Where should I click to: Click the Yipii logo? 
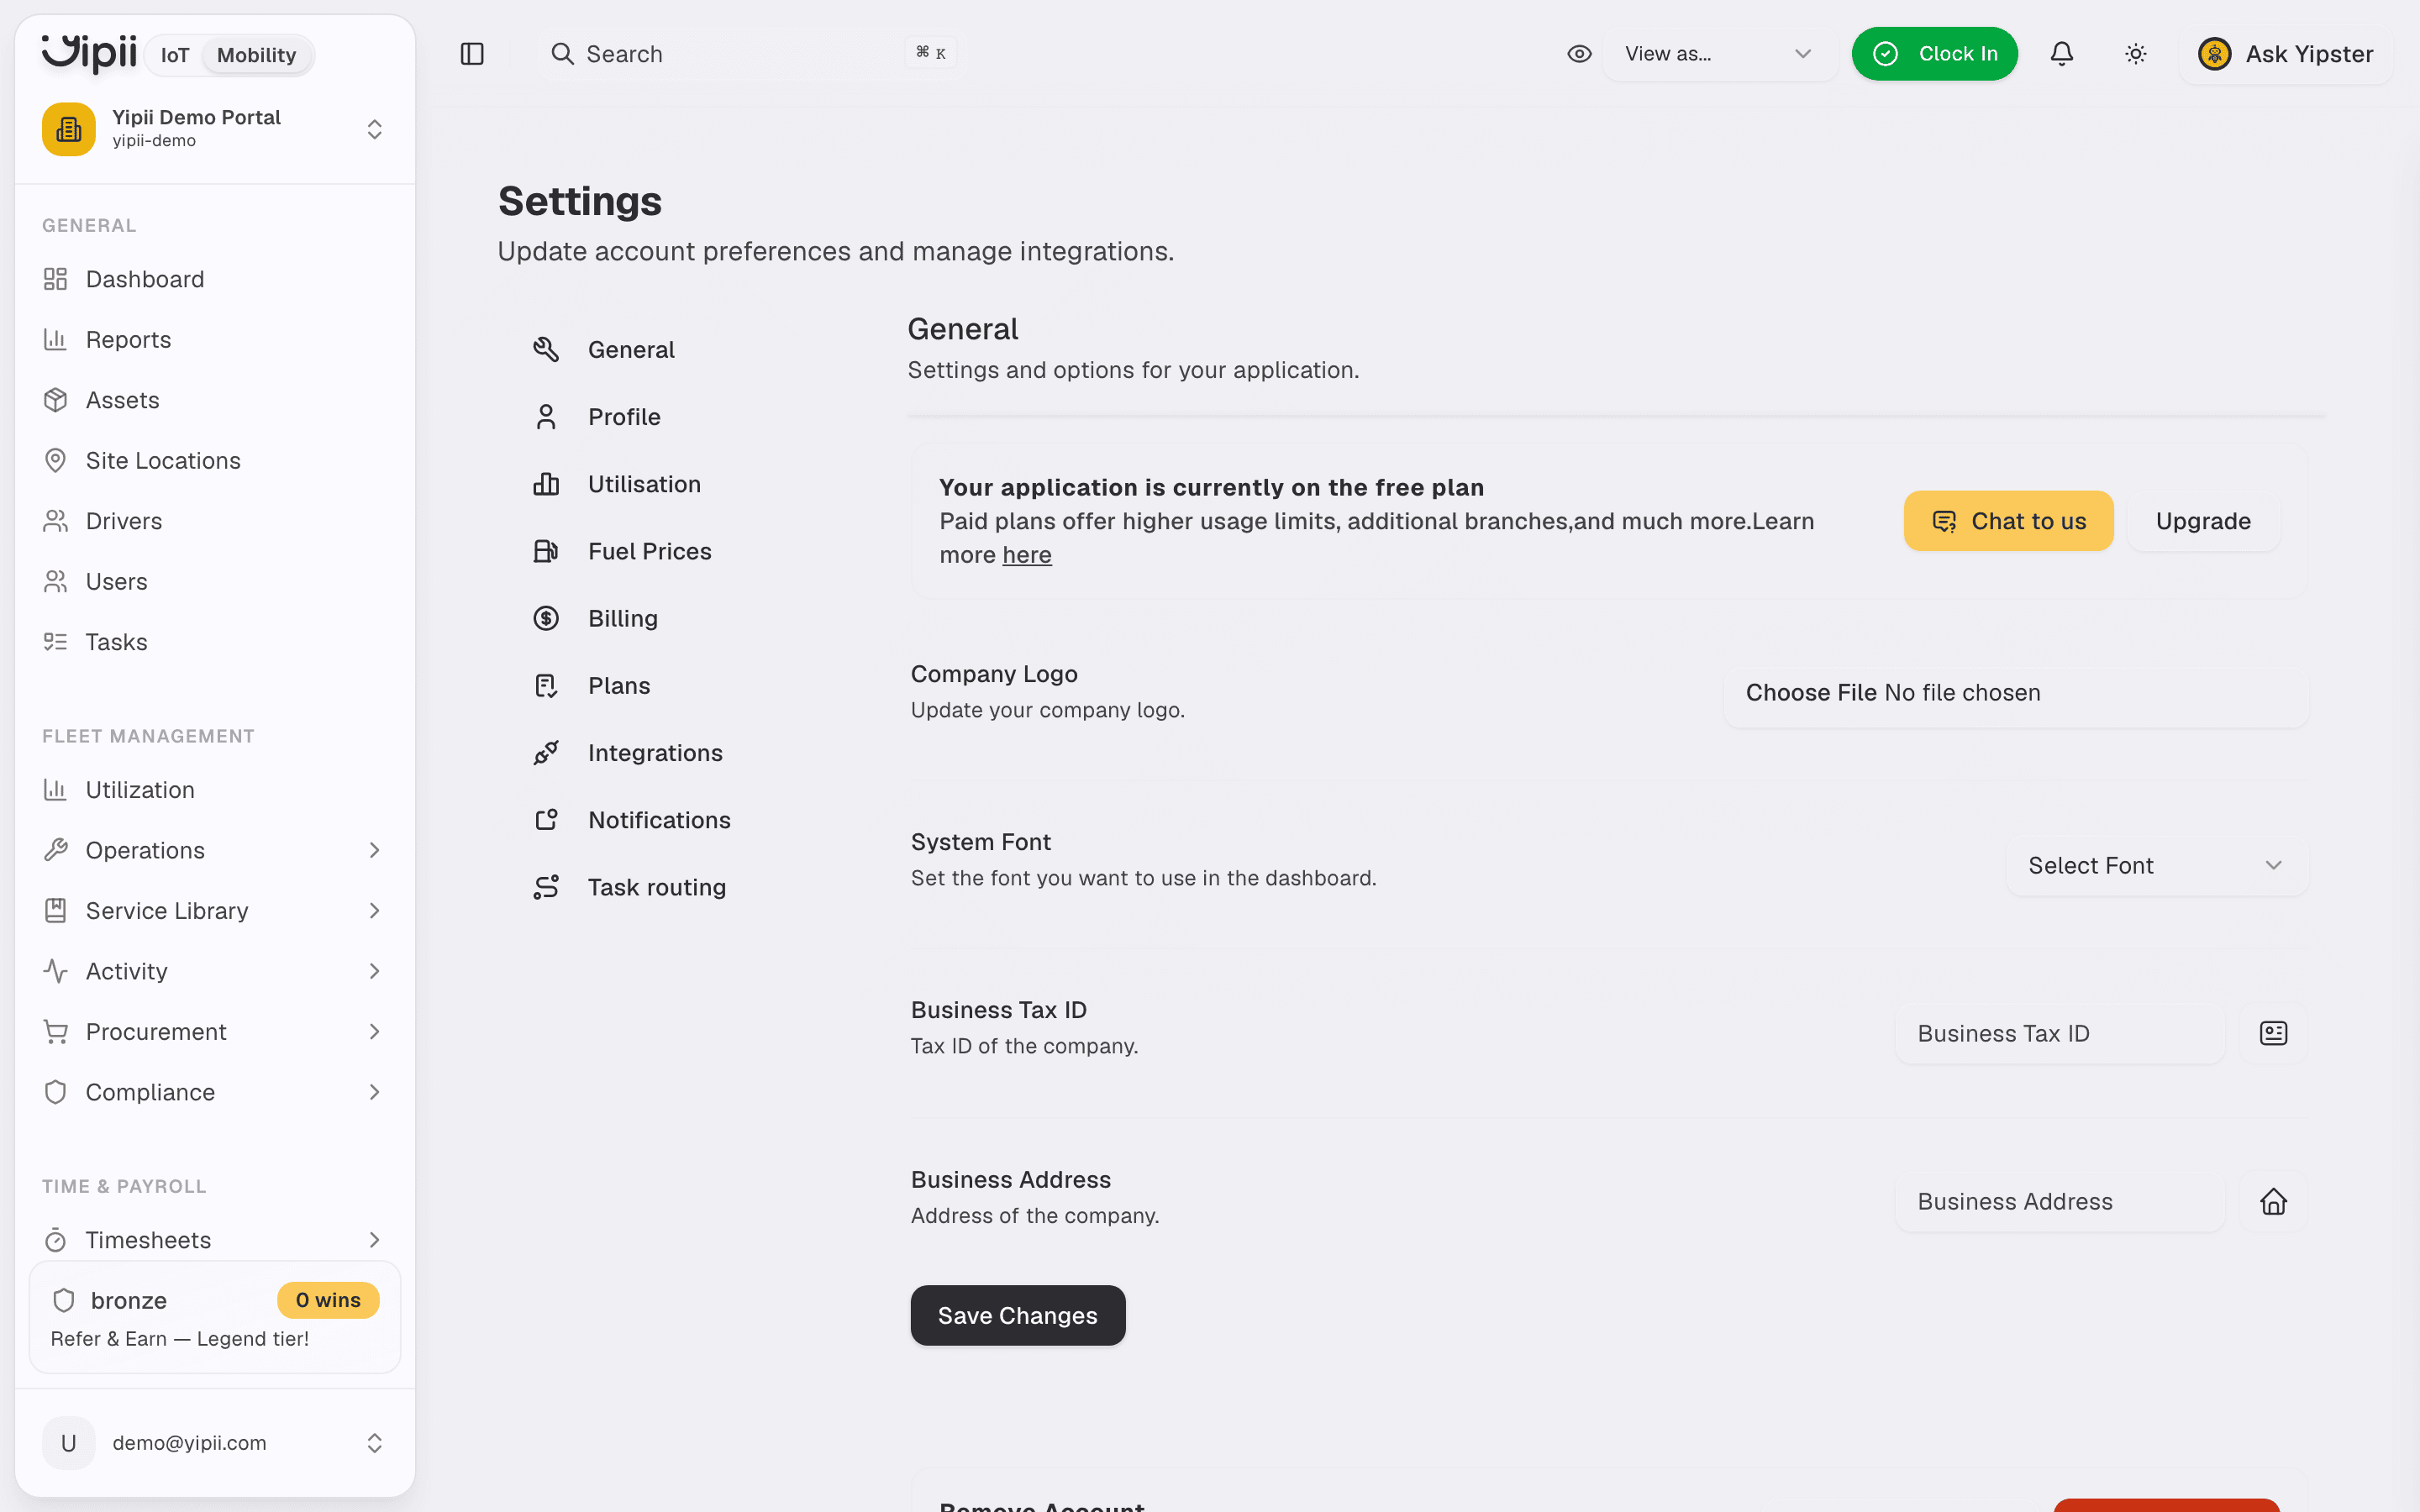point(89,53)
